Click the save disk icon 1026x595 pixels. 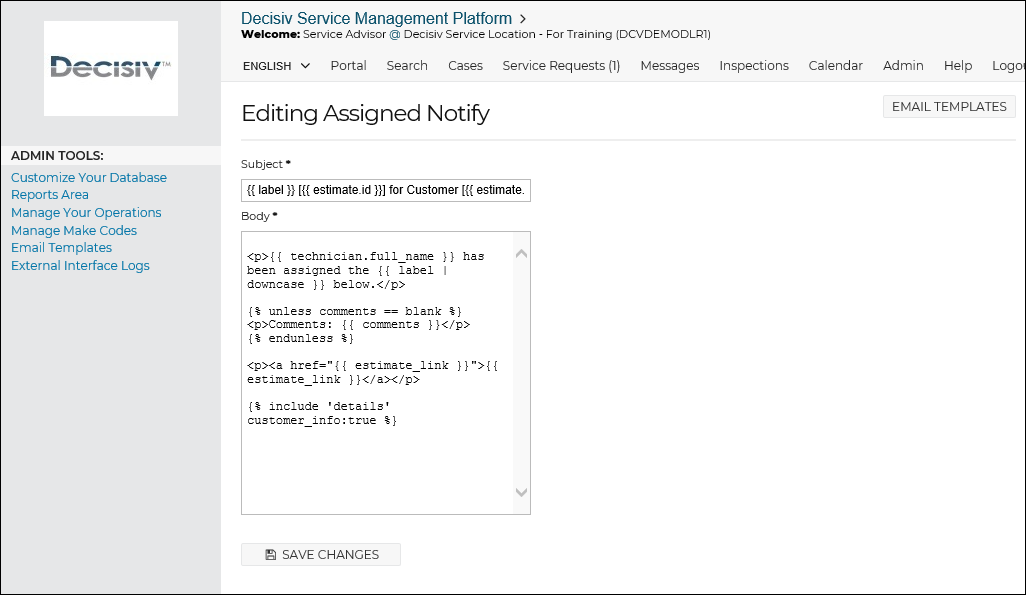(x=270, y=554)
